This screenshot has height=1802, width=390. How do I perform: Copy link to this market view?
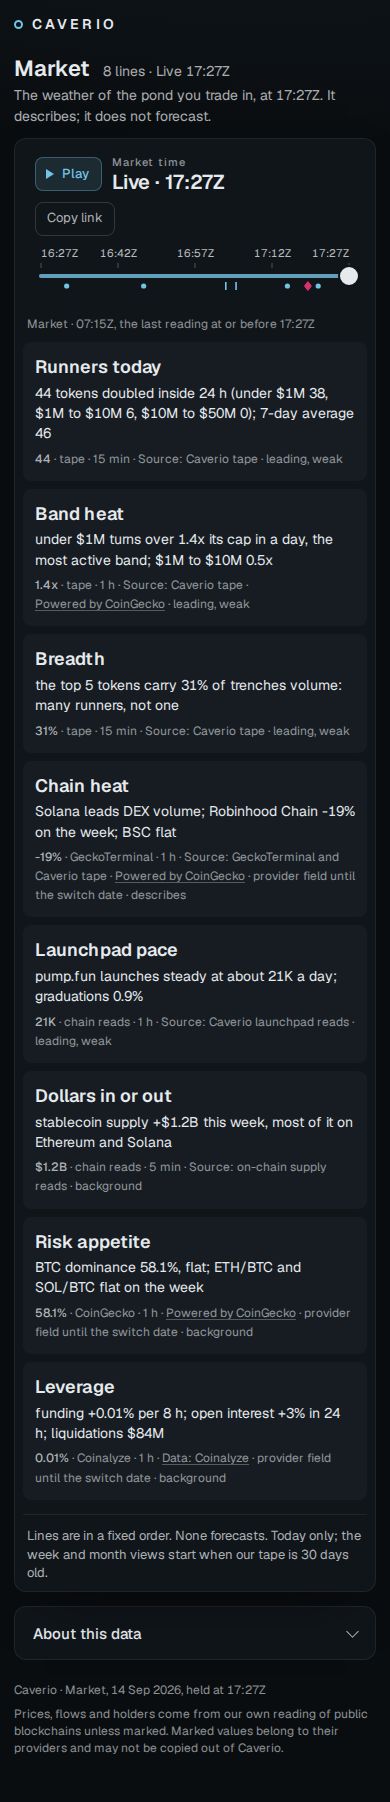tap(75, 218)
